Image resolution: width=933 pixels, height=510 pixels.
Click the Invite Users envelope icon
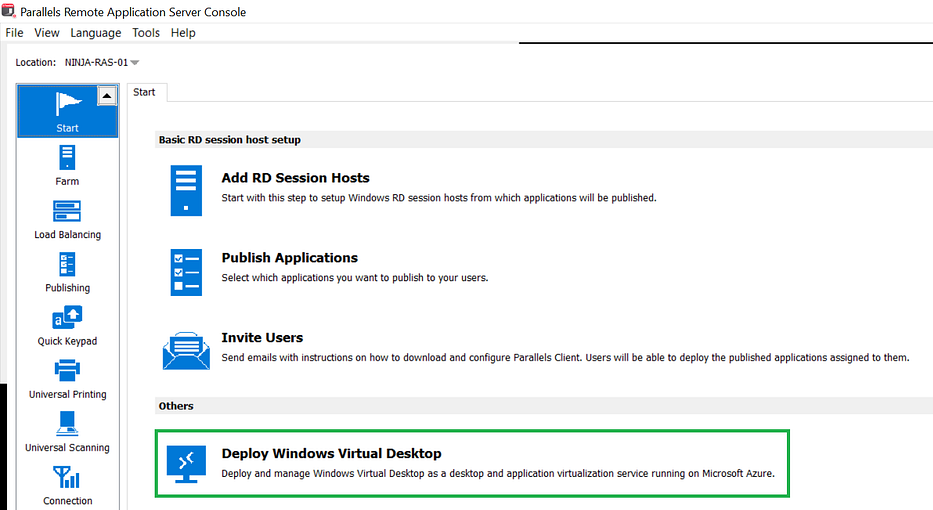tap(186, 351)
